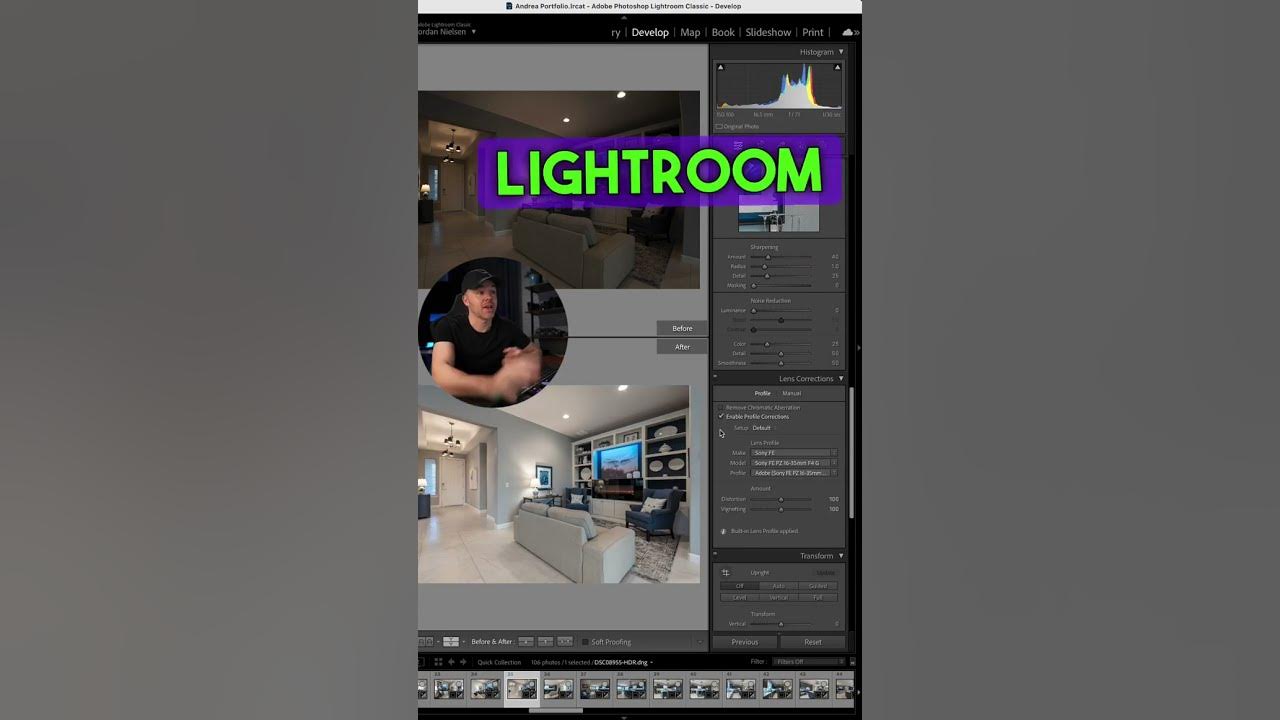The image size is (1280, 720).
Task: Open the Map module
Action: 690,32
